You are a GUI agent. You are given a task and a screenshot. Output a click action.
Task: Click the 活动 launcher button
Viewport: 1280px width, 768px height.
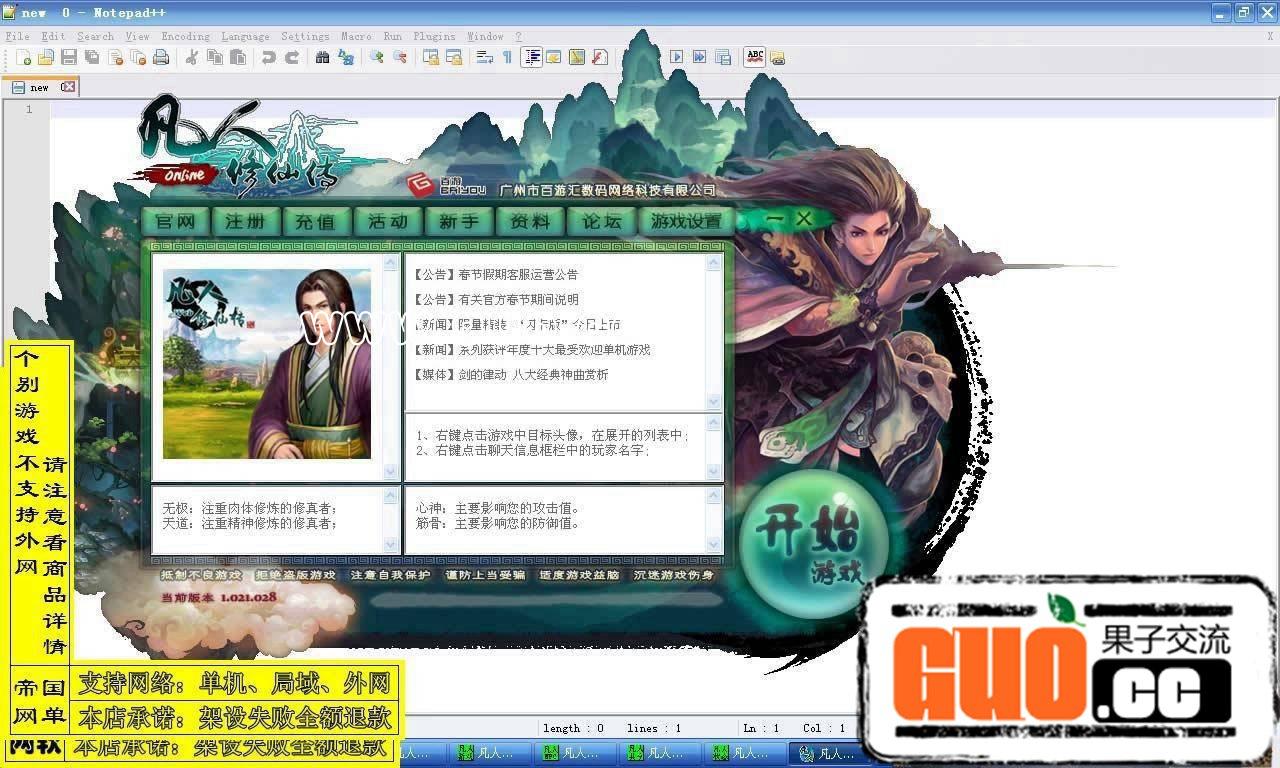click(x=388, y=221)
